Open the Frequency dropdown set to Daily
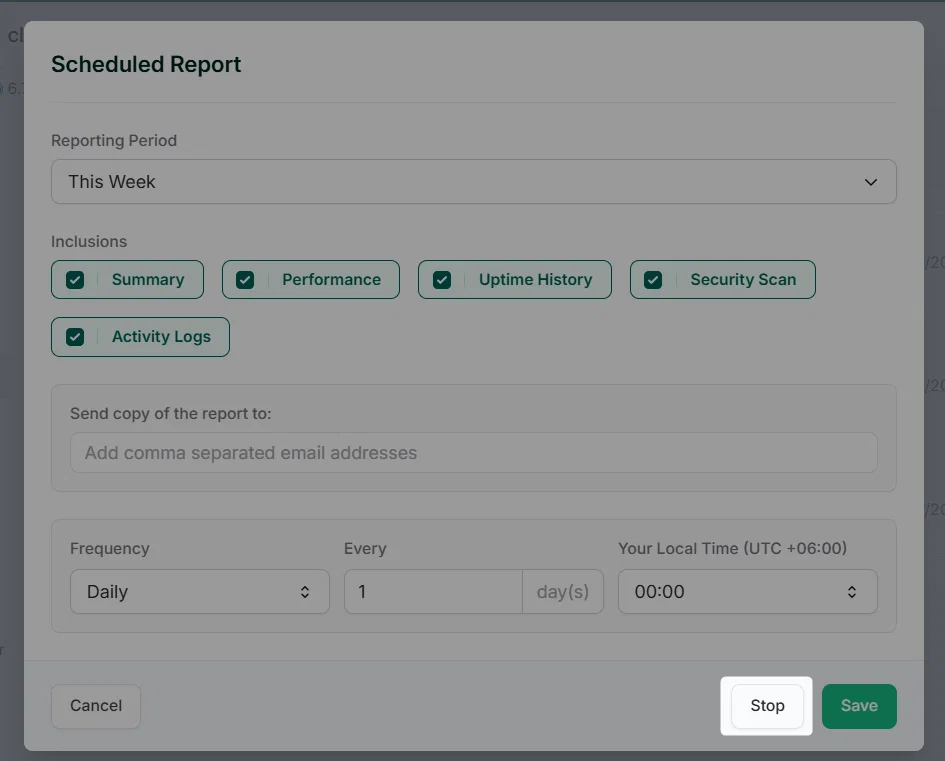Viewport: 945px width, 761px height. [199, 592]
